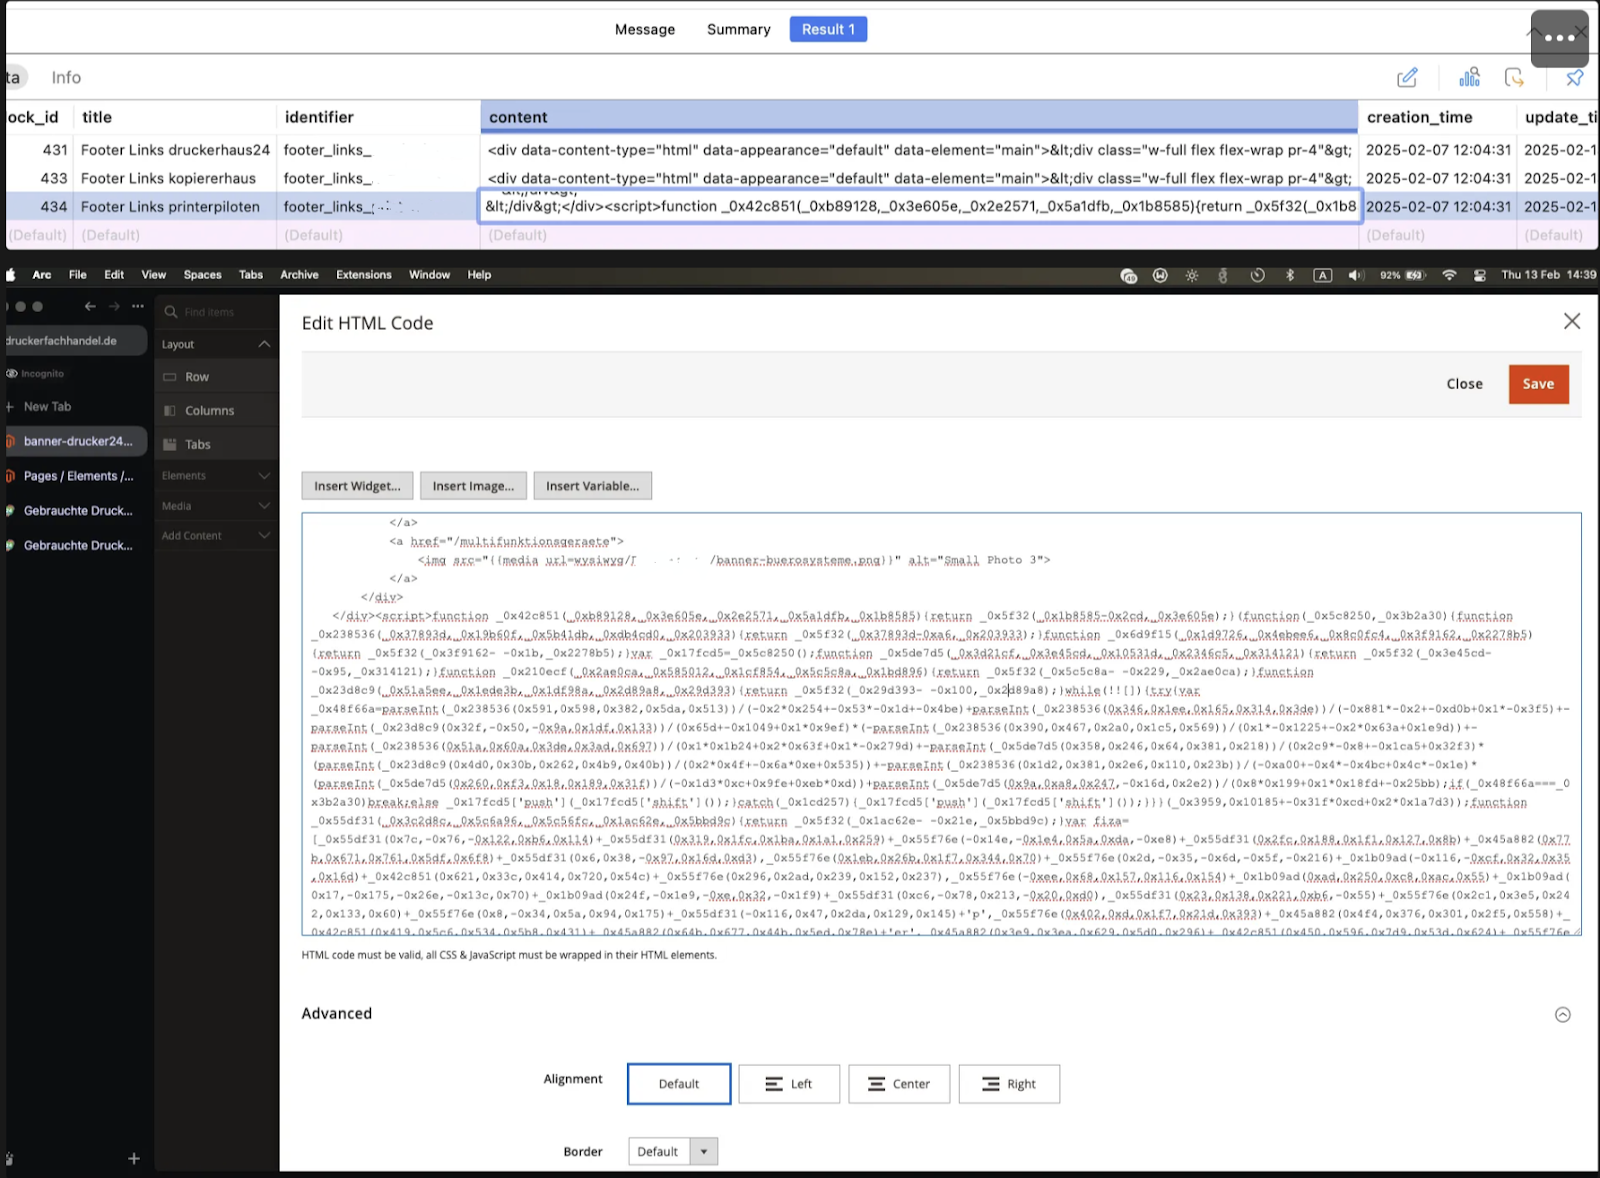The width and height of the screenshot is (1600, 1178).
Task: Click the Bluetooth icon in menu bar
Action: (x=1289, y=275)
